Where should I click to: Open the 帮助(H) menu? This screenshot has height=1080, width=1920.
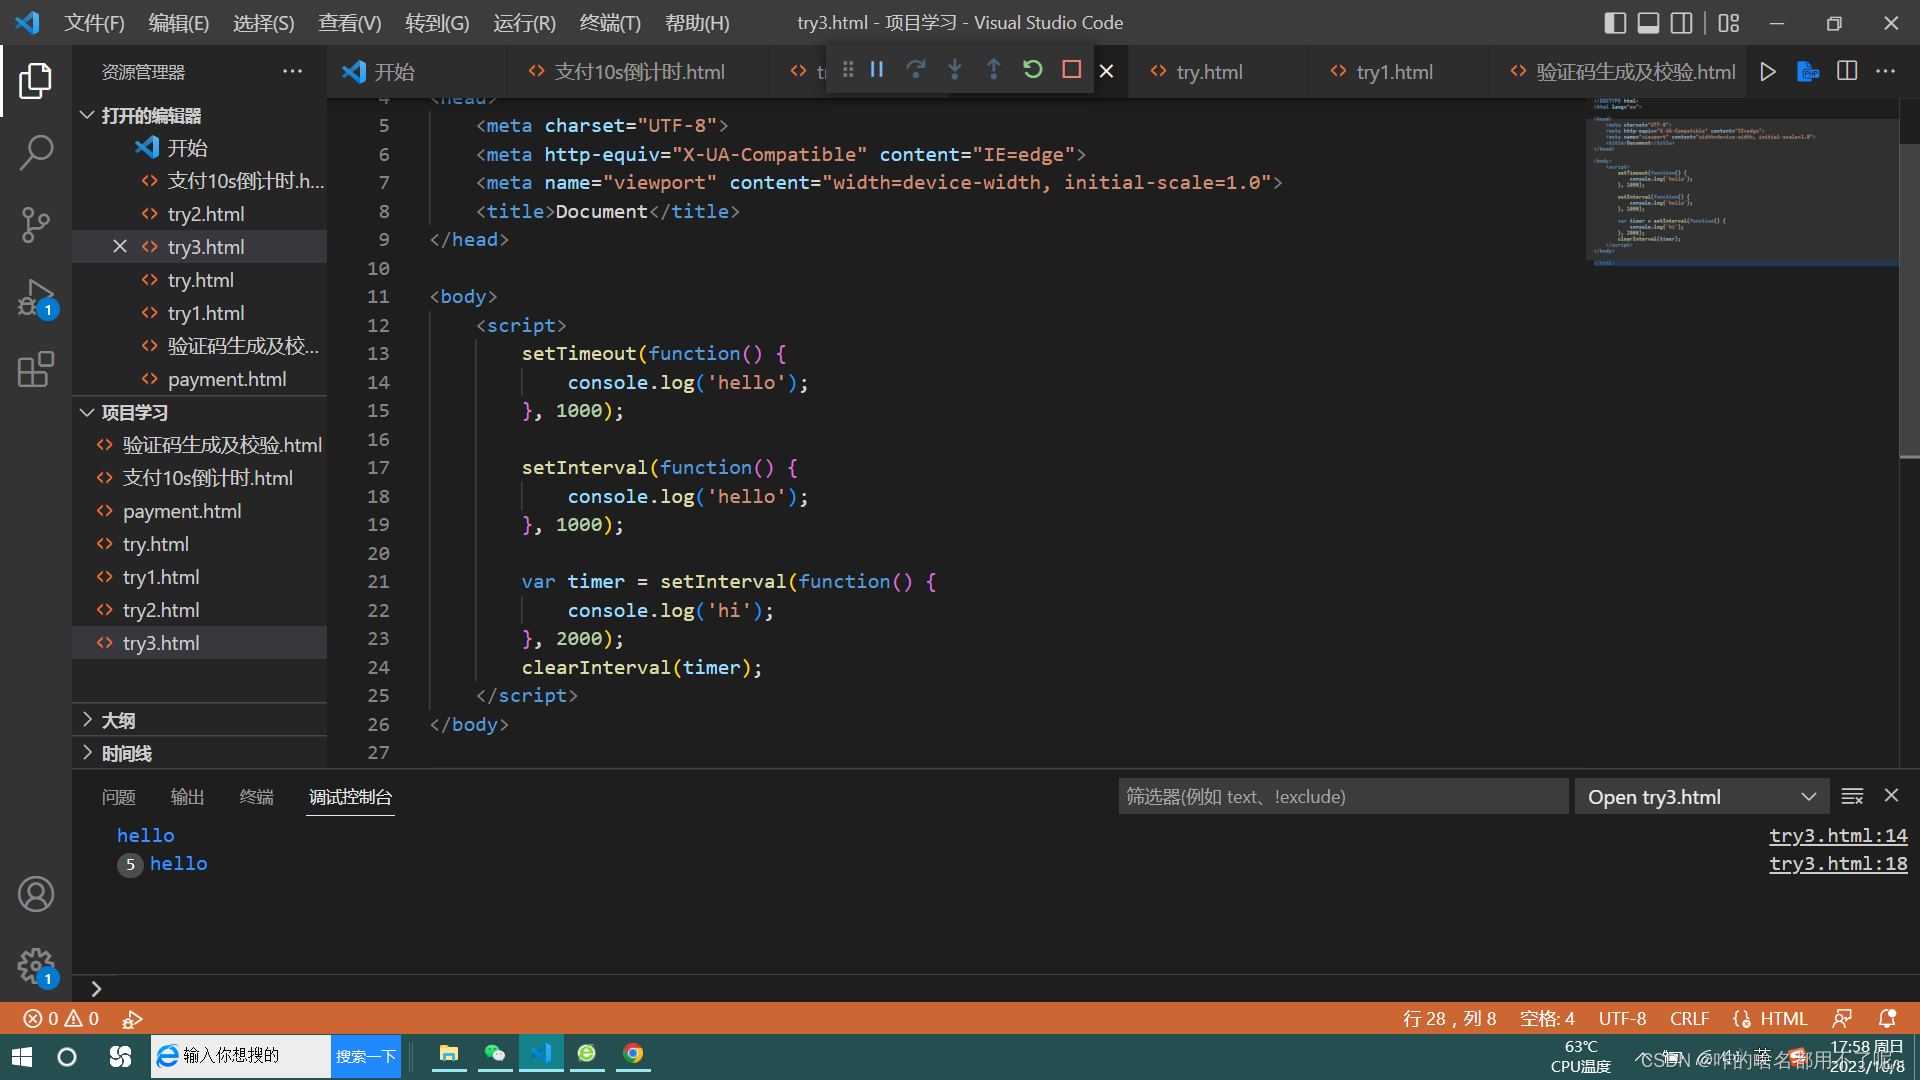(697, 22)
